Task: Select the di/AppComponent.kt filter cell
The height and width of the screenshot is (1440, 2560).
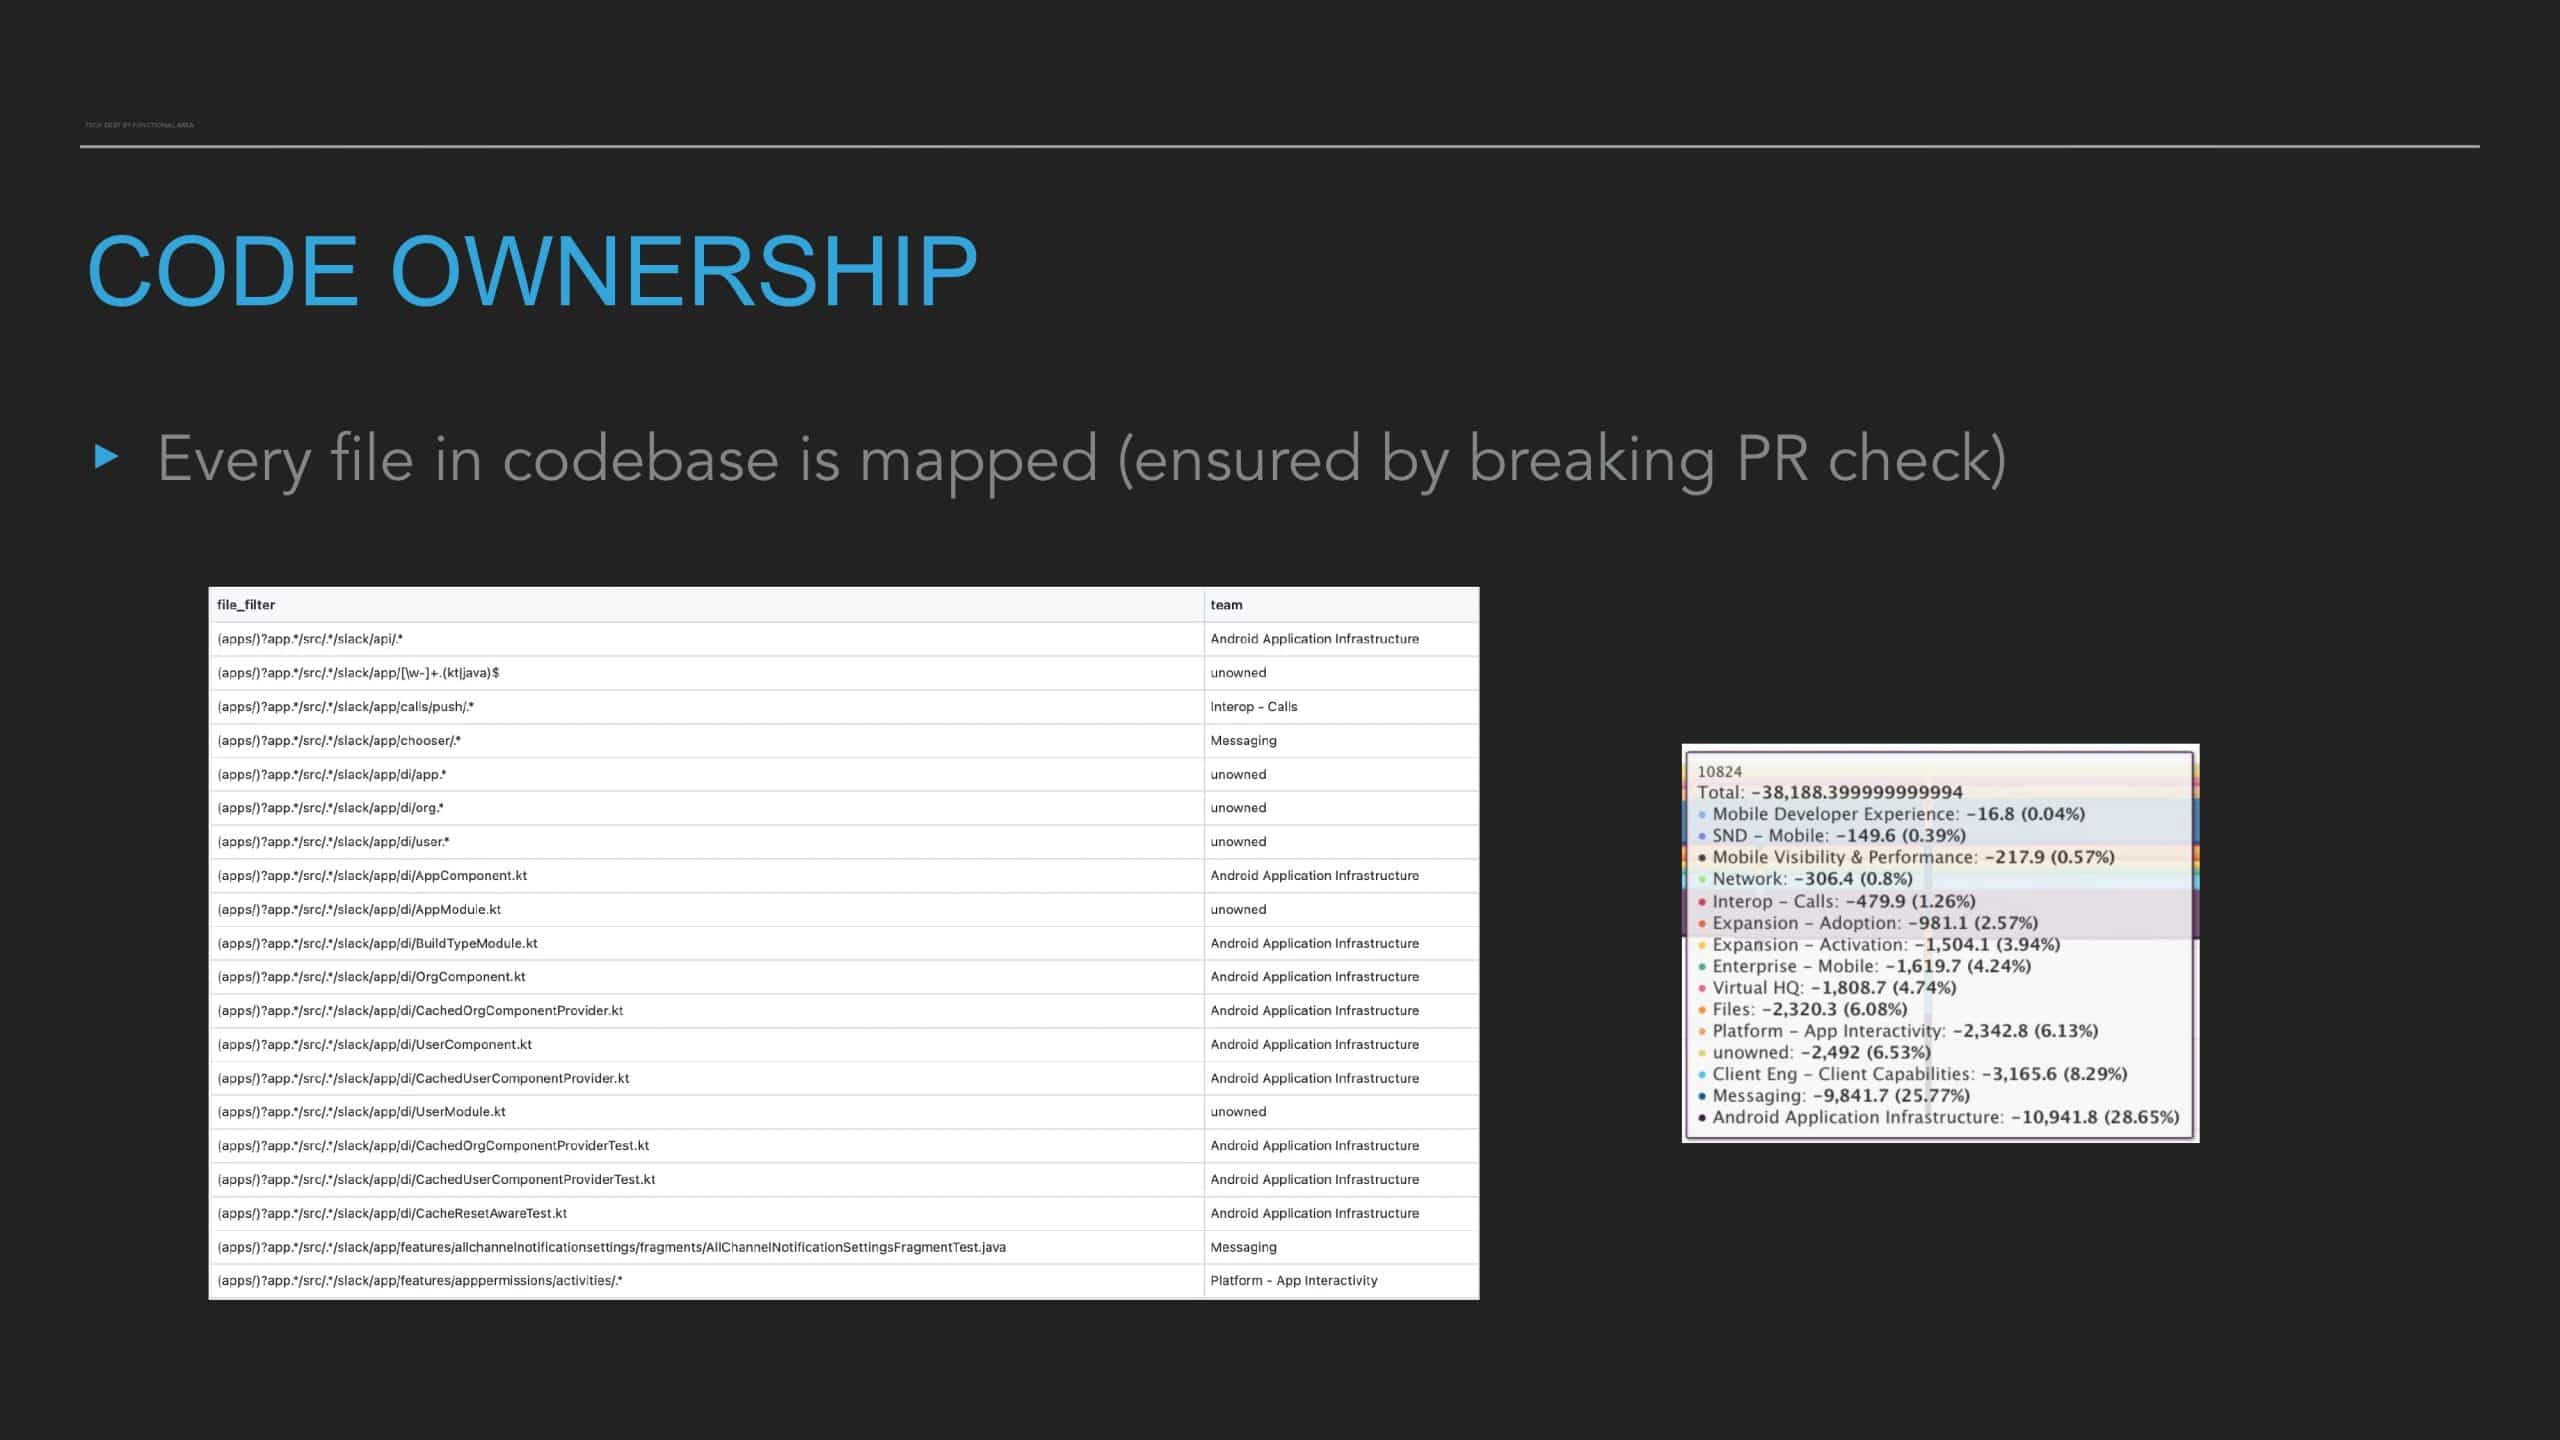Action: click(706, 876)
